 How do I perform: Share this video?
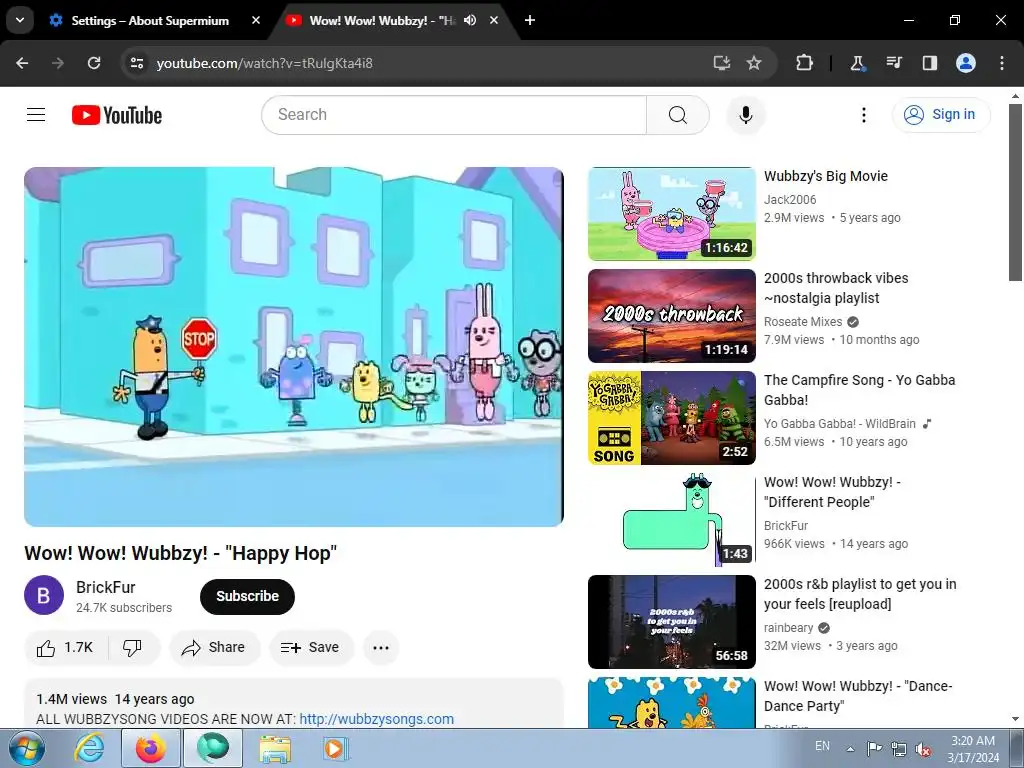click(214, 647)
